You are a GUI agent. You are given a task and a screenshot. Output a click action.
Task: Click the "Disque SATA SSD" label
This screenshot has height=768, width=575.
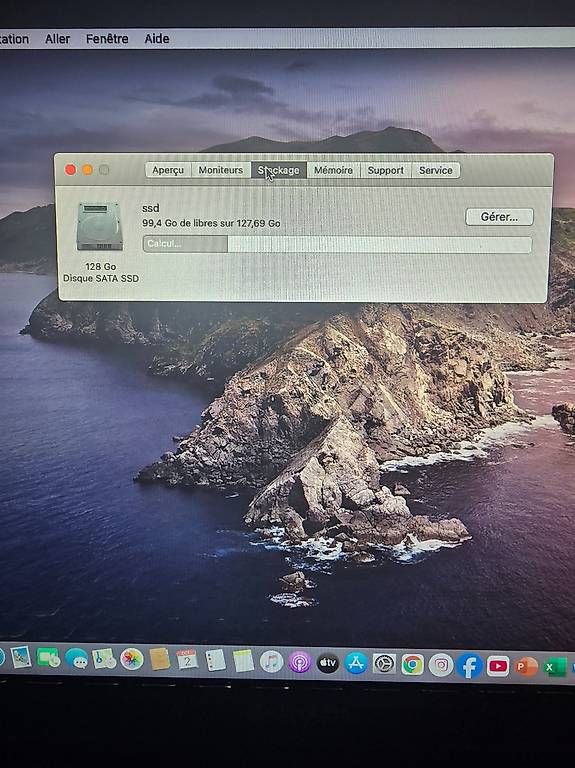click(100, 278)
